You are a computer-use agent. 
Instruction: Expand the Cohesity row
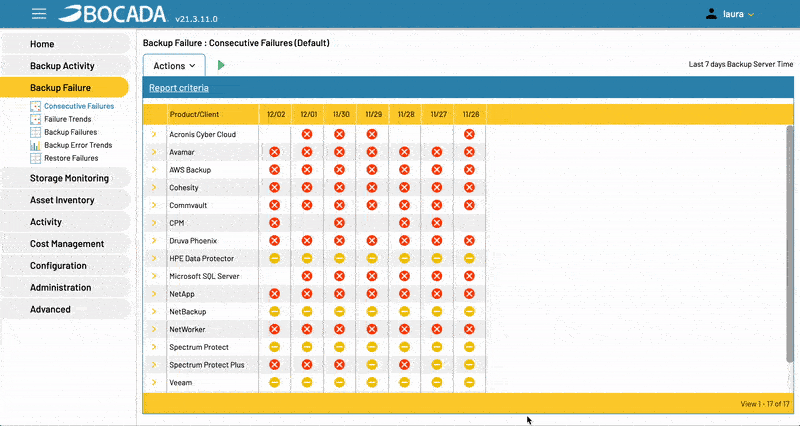154,187
